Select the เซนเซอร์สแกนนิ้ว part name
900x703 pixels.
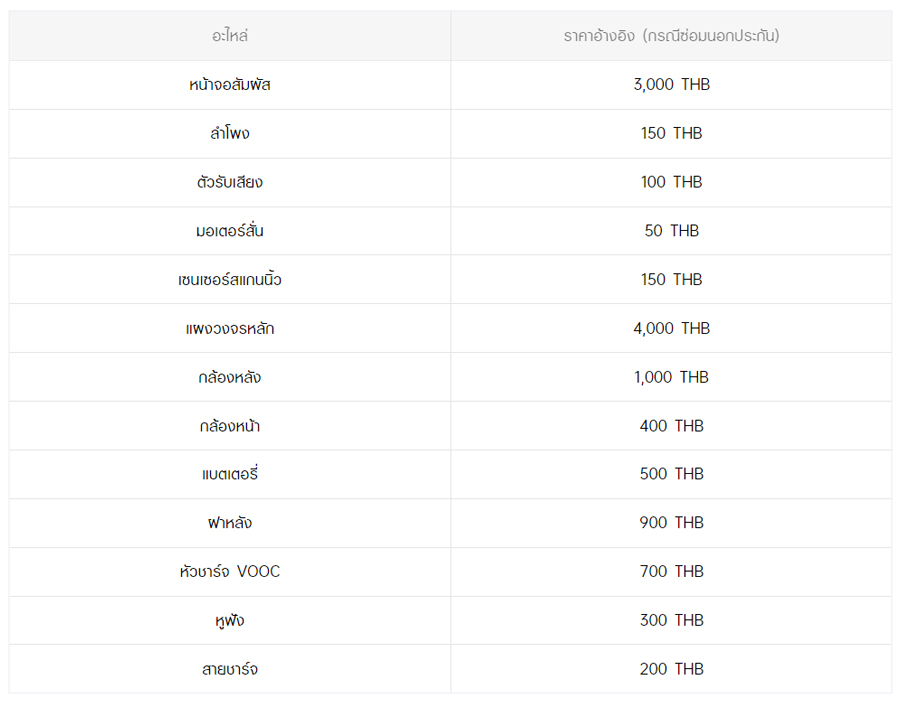pos(230,280)
